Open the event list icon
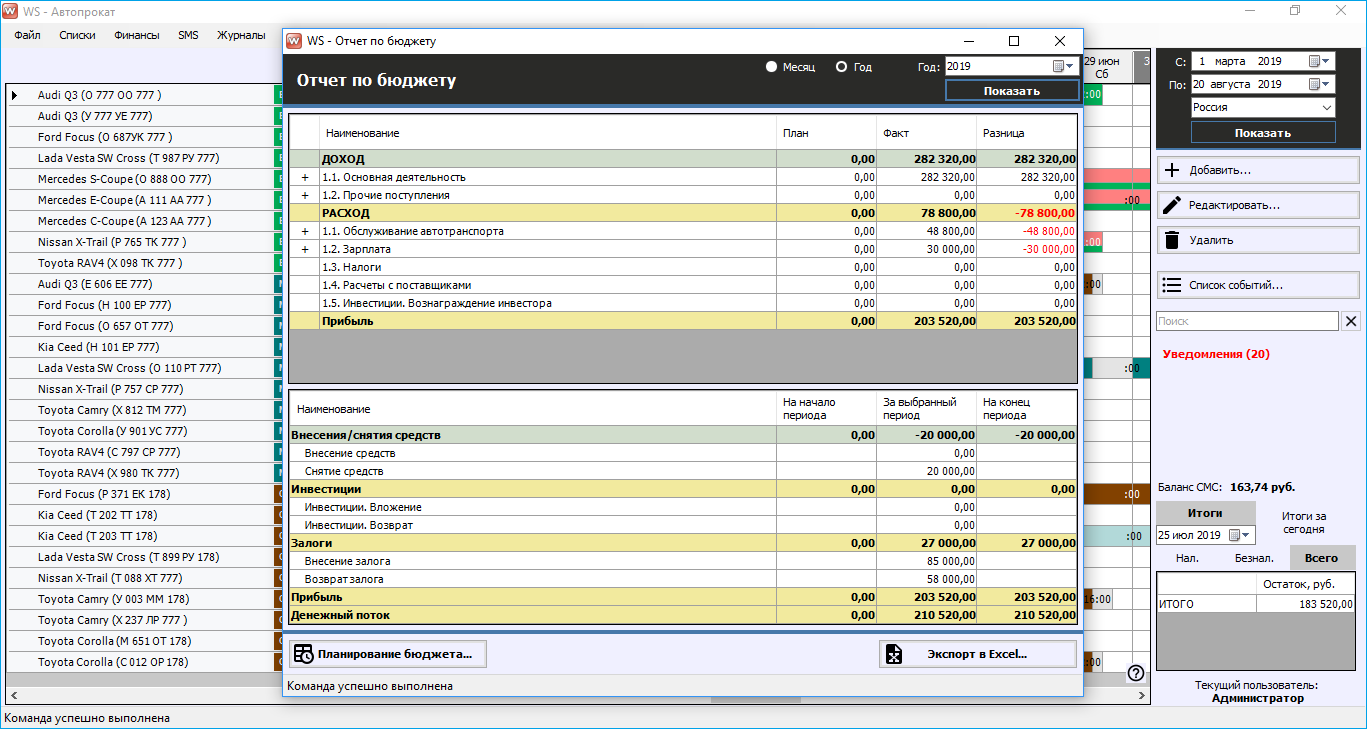 tap(1172, 285)
